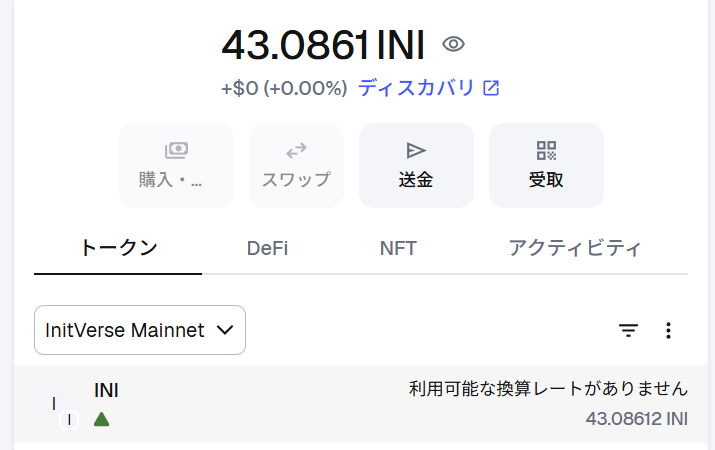Screen dimensions: 715x450
Task: Click the green triangle under INI
Action: [x=101, y=419]
